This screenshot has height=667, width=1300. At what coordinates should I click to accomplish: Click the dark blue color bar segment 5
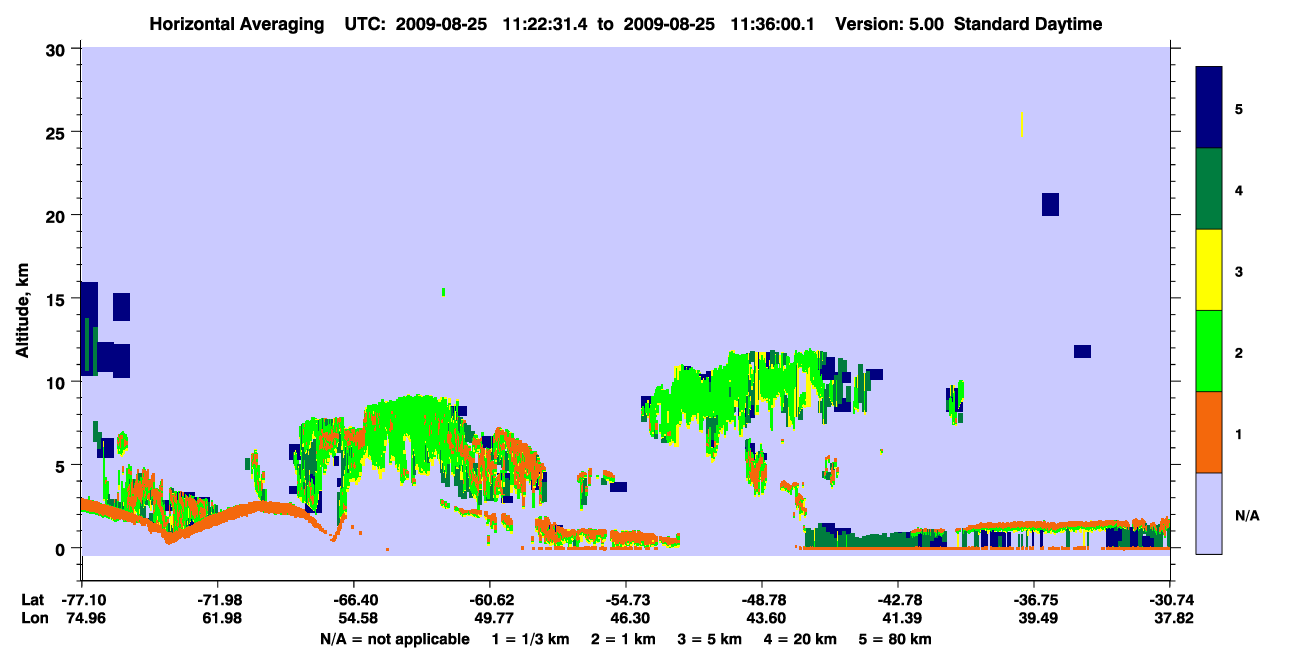click(x=1209, y=108)
